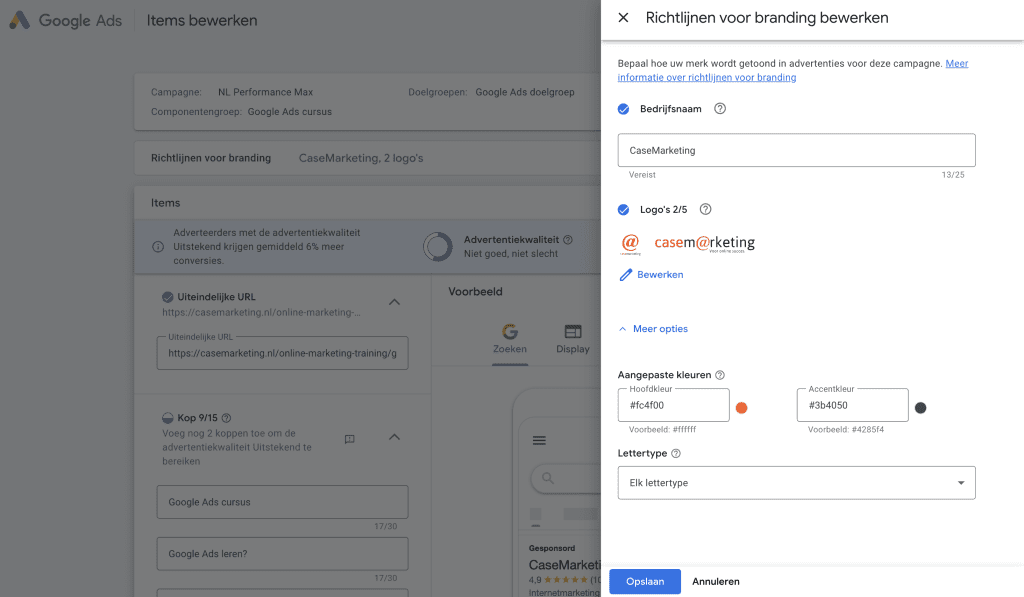Click the Uiteindelijke URL input field
The image size is (1024, 597).
click(282, 353)
